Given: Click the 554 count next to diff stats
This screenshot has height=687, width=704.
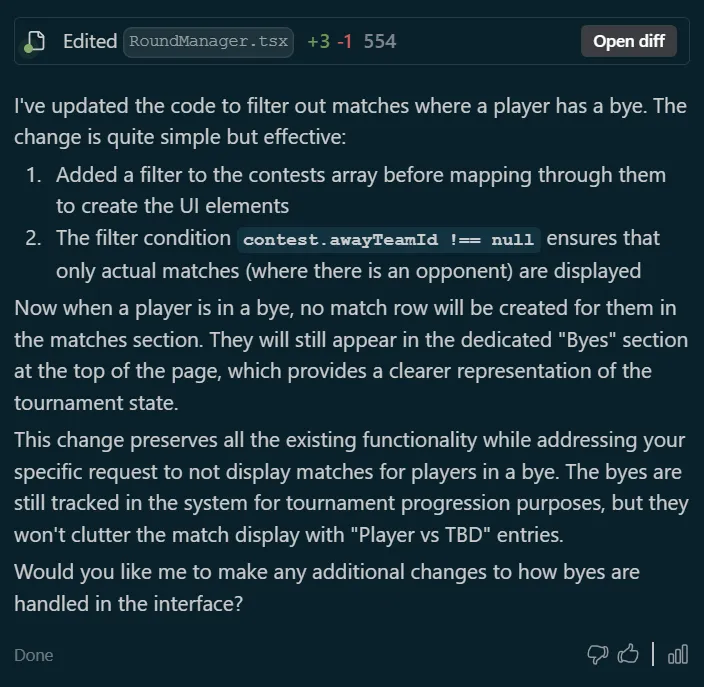Looking at the screenshot, I should tap(380, 42).
